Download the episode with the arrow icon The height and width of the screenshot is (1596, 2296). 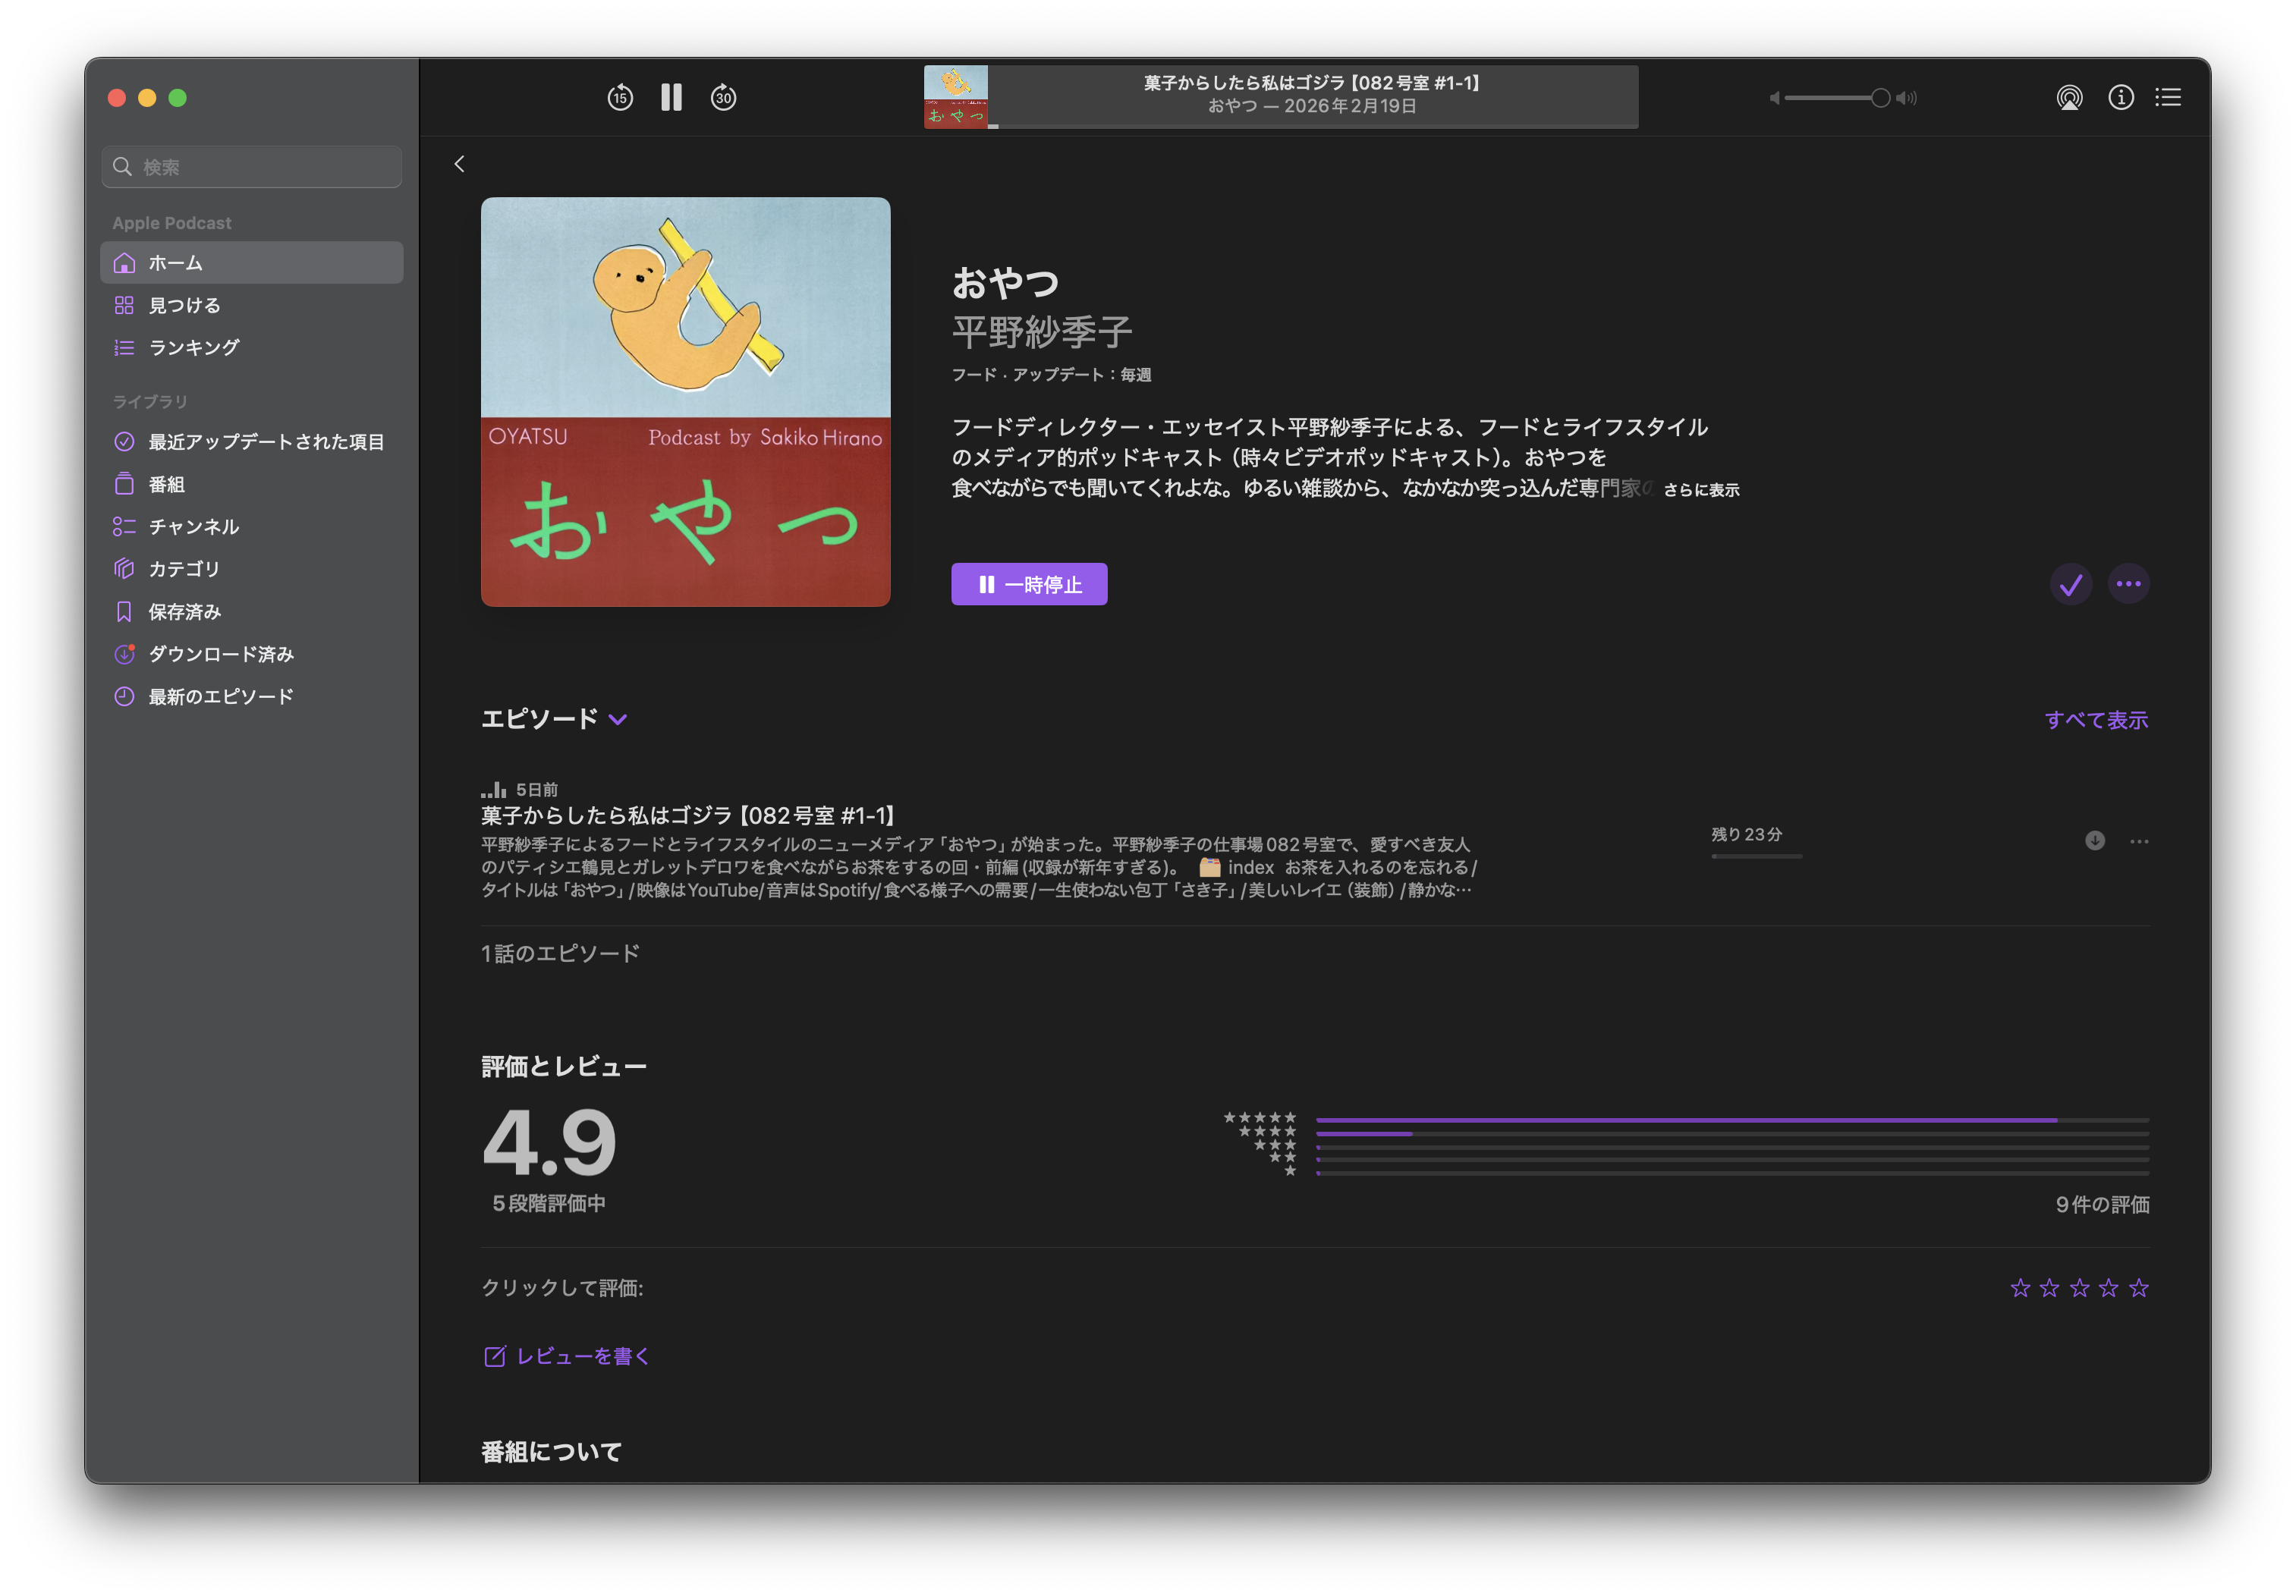click(2094, 841)
